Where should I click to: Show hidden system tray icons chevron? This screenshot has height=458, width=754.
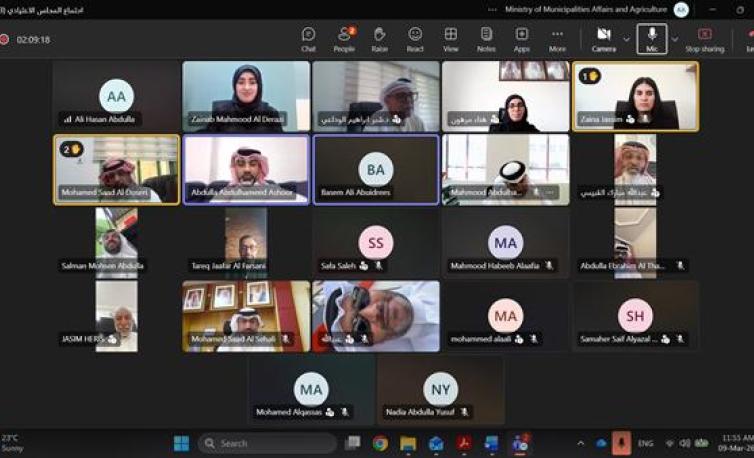click(581, 443)
